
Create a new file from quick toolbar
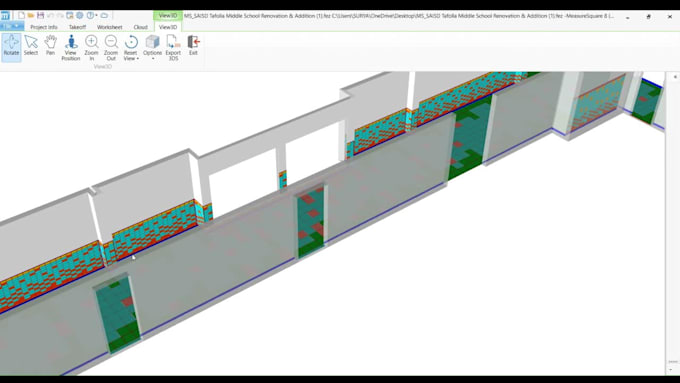point(21,16)
